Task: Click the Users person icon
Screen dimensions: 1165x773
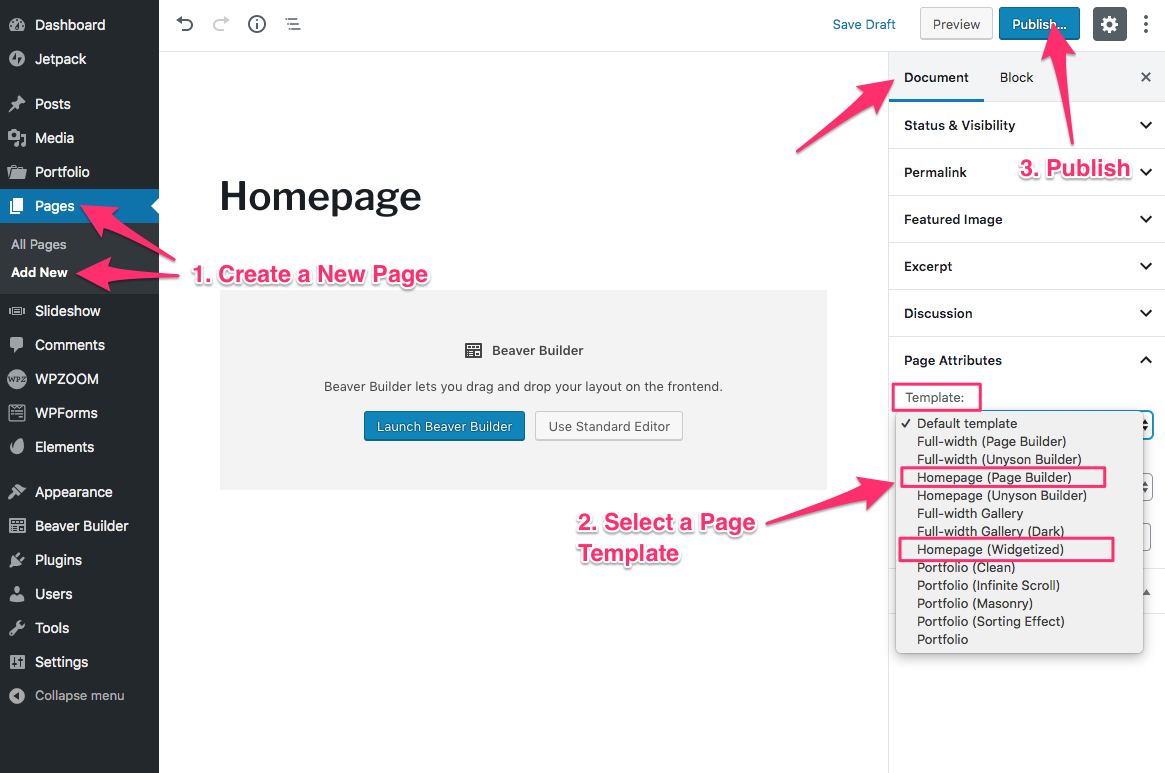Action: point(17,594)
